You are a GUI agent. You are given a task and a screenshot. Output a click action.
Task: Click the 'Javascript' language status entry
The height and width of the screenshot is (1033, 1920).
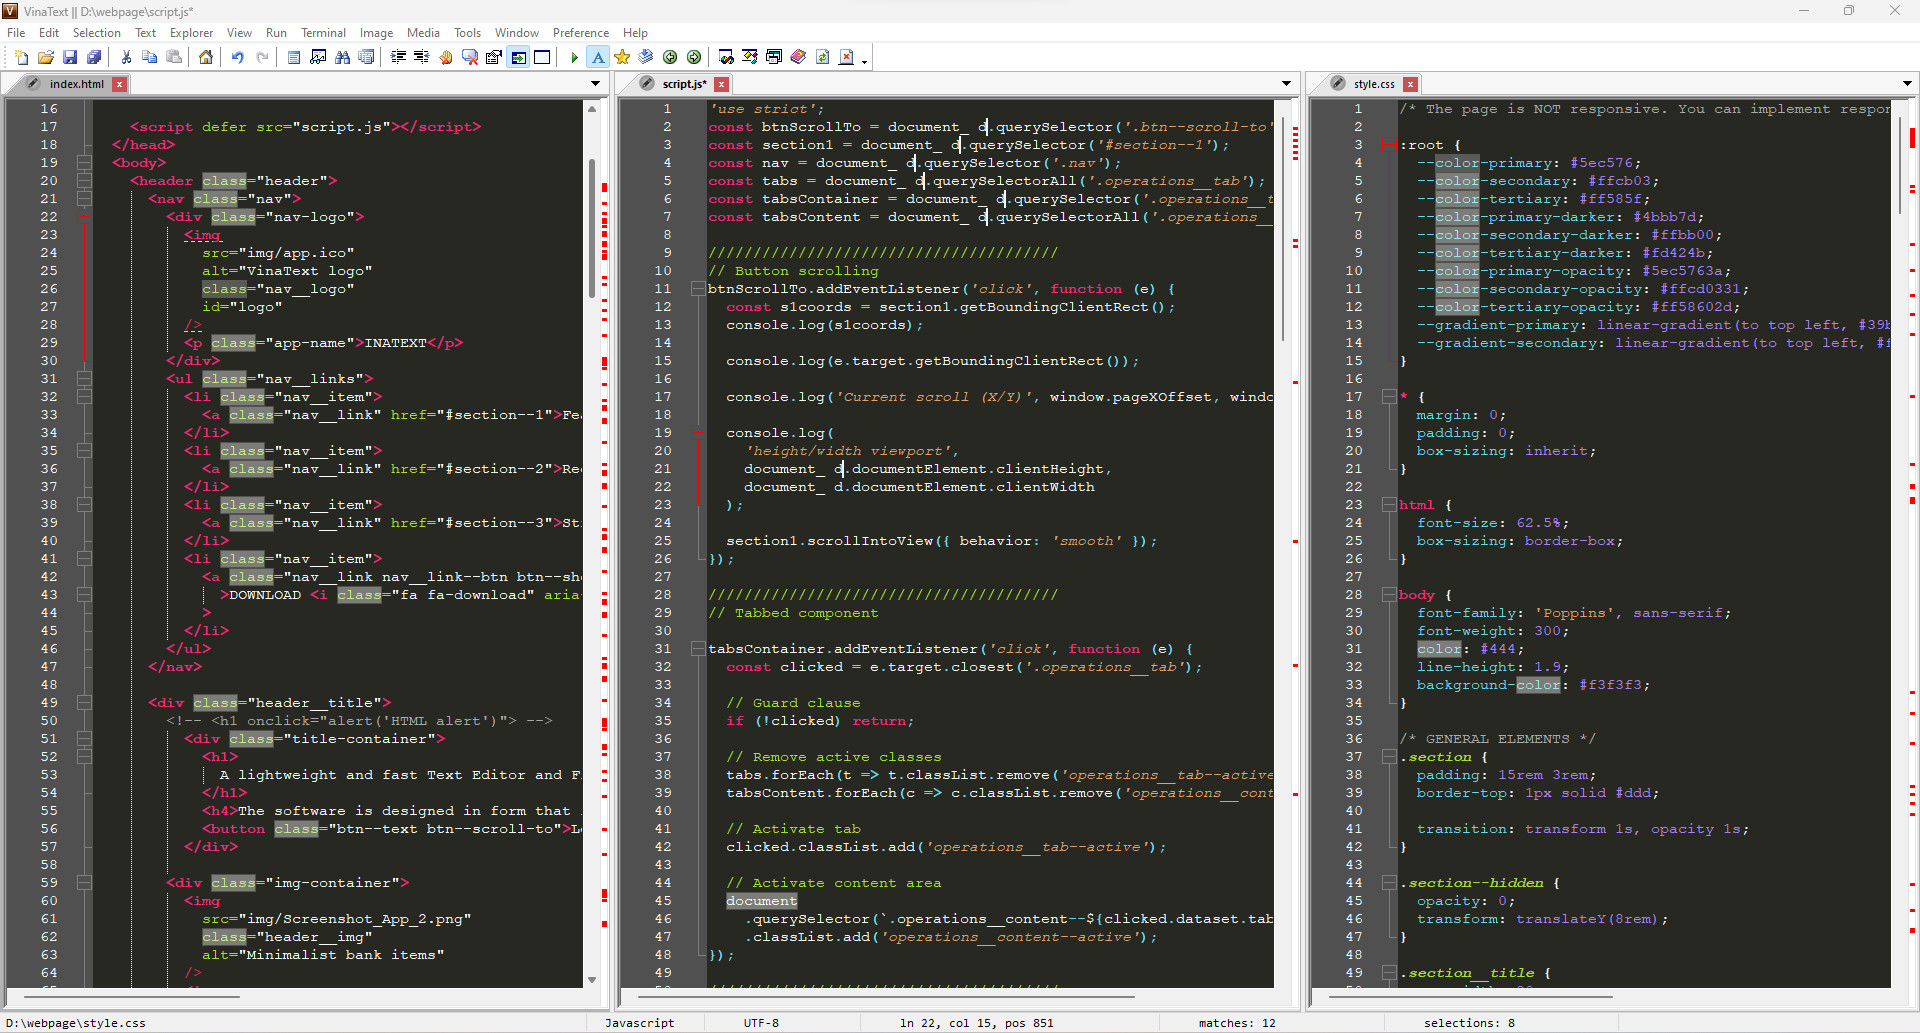pyautogui.click(x=639, y=1023)
